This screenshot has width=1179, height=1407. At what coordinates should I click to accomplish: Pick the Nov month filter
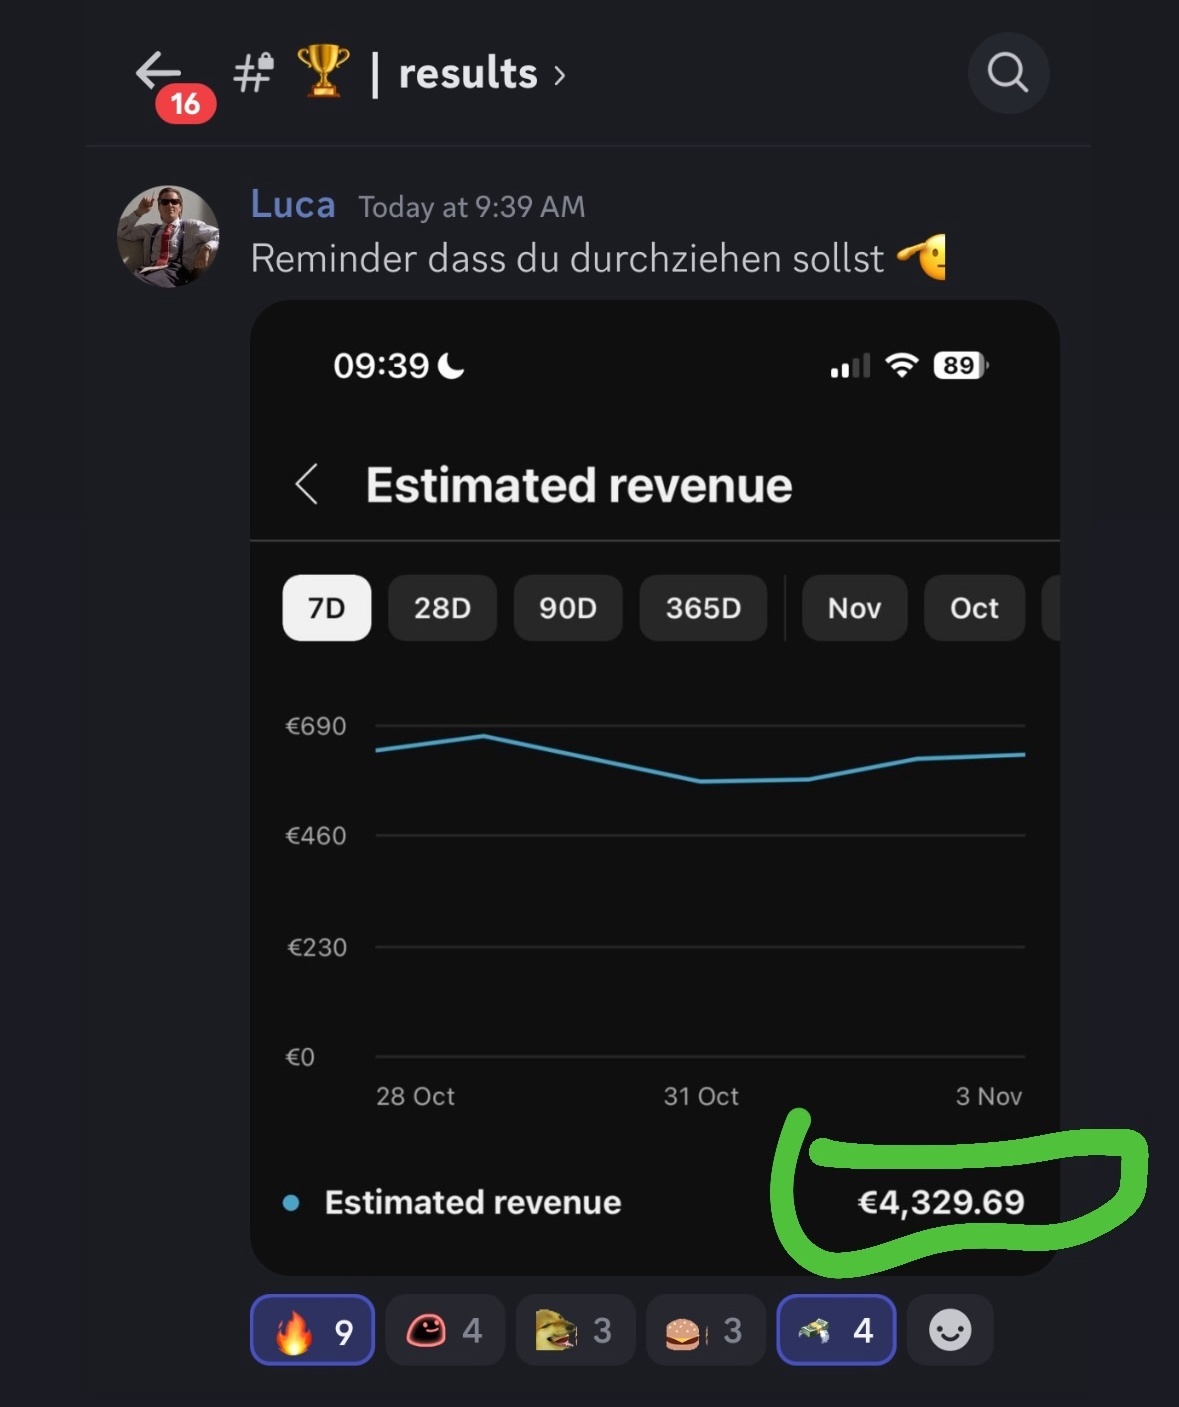coord(854,608)
